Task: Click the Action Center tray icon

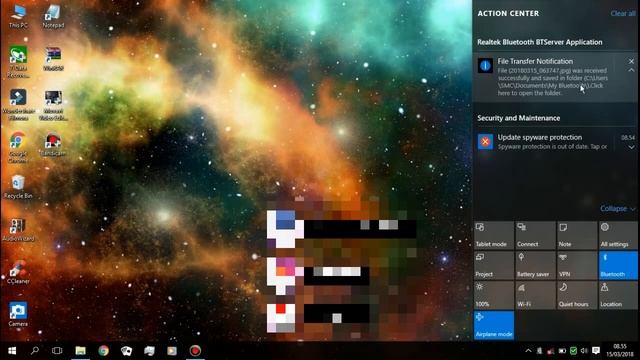Action: pyautogui.click(x=596, y=351)
